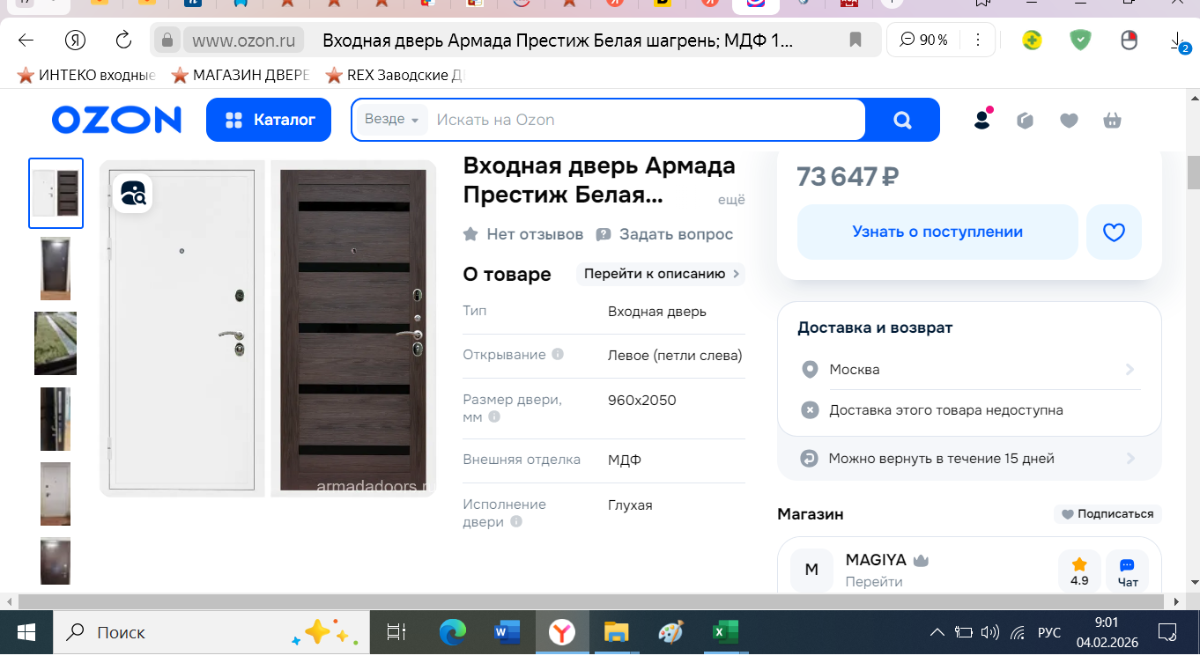
Task: Click image search icon on door photo
Action: (x=133, y=192)
